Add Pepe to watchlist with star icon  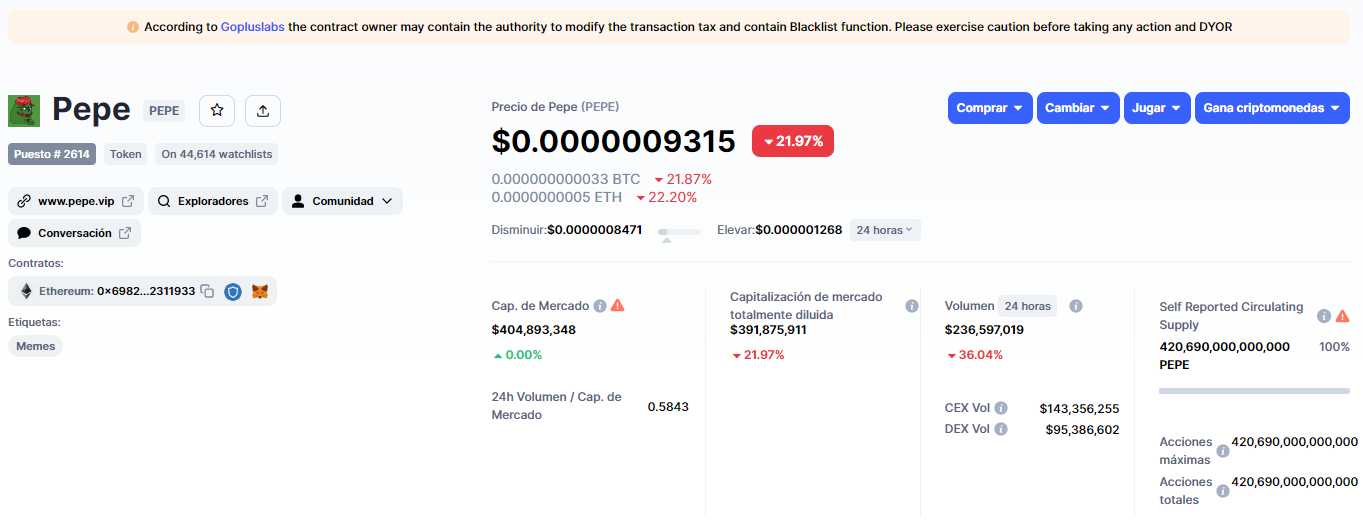coord(217,111)
